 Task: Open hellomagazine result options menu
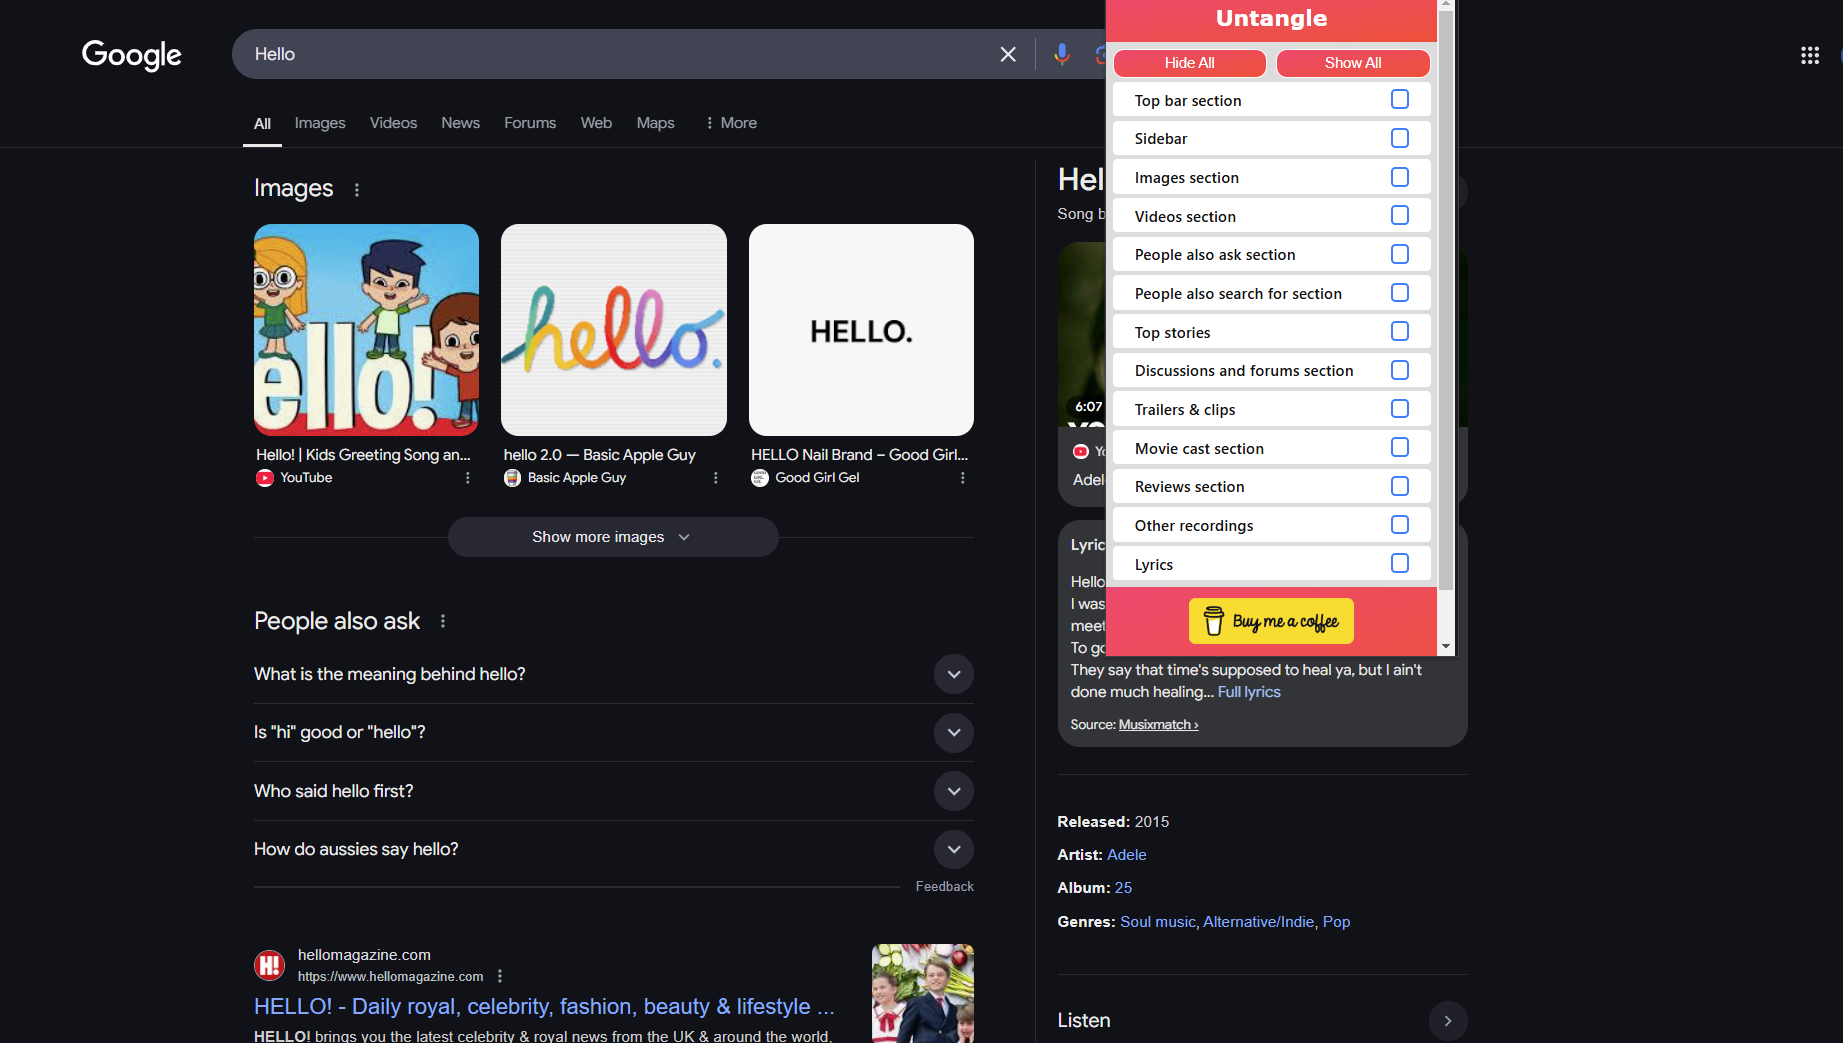[500, 976]
